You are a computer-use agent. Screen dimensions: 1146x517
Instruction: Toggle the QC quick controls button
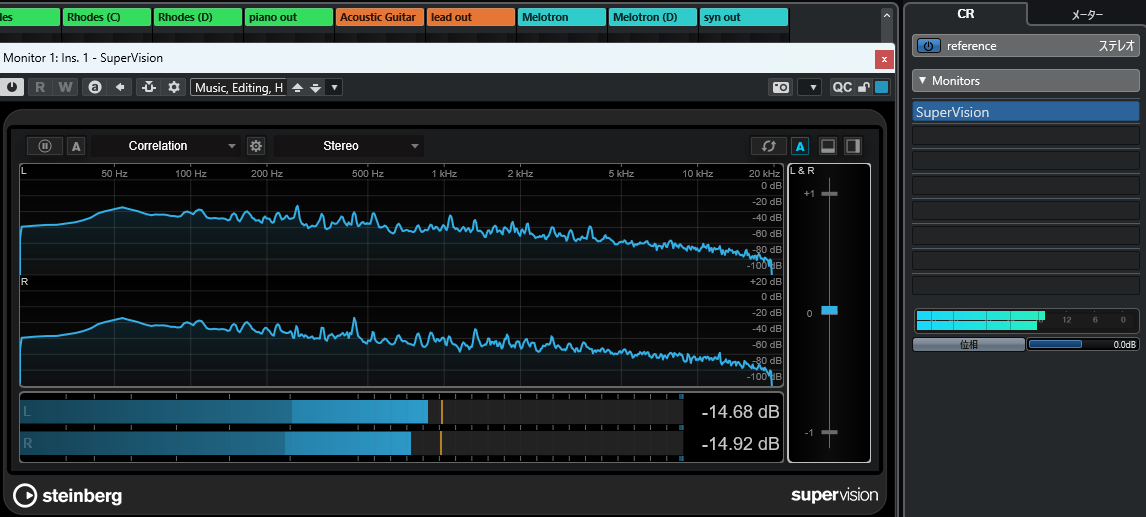[x=842, y=87]
